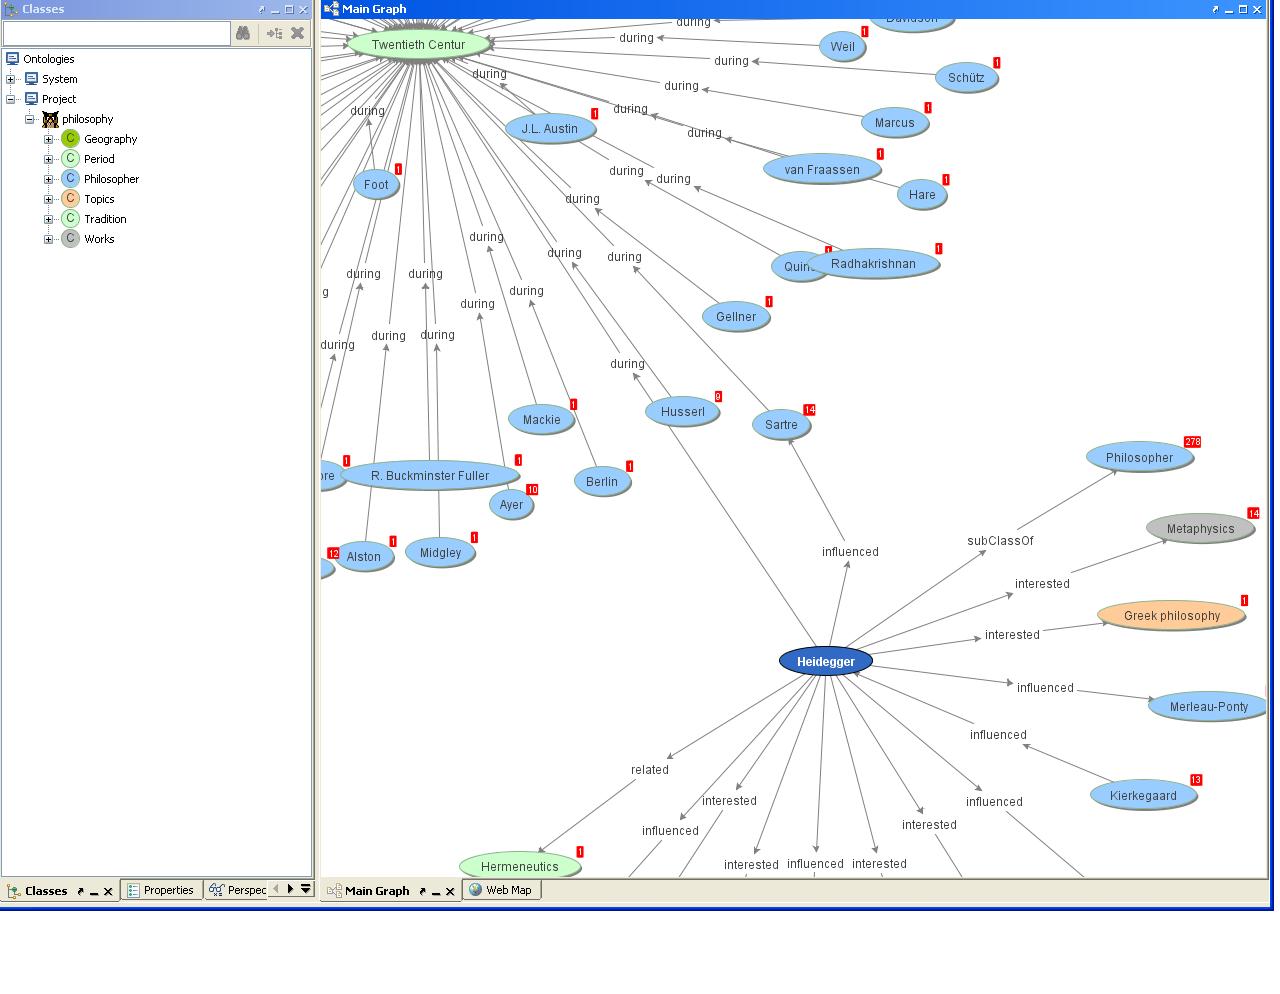Click the dark green C icon for Geography
Screen dimensions: 1280x994
click(70, 139)
